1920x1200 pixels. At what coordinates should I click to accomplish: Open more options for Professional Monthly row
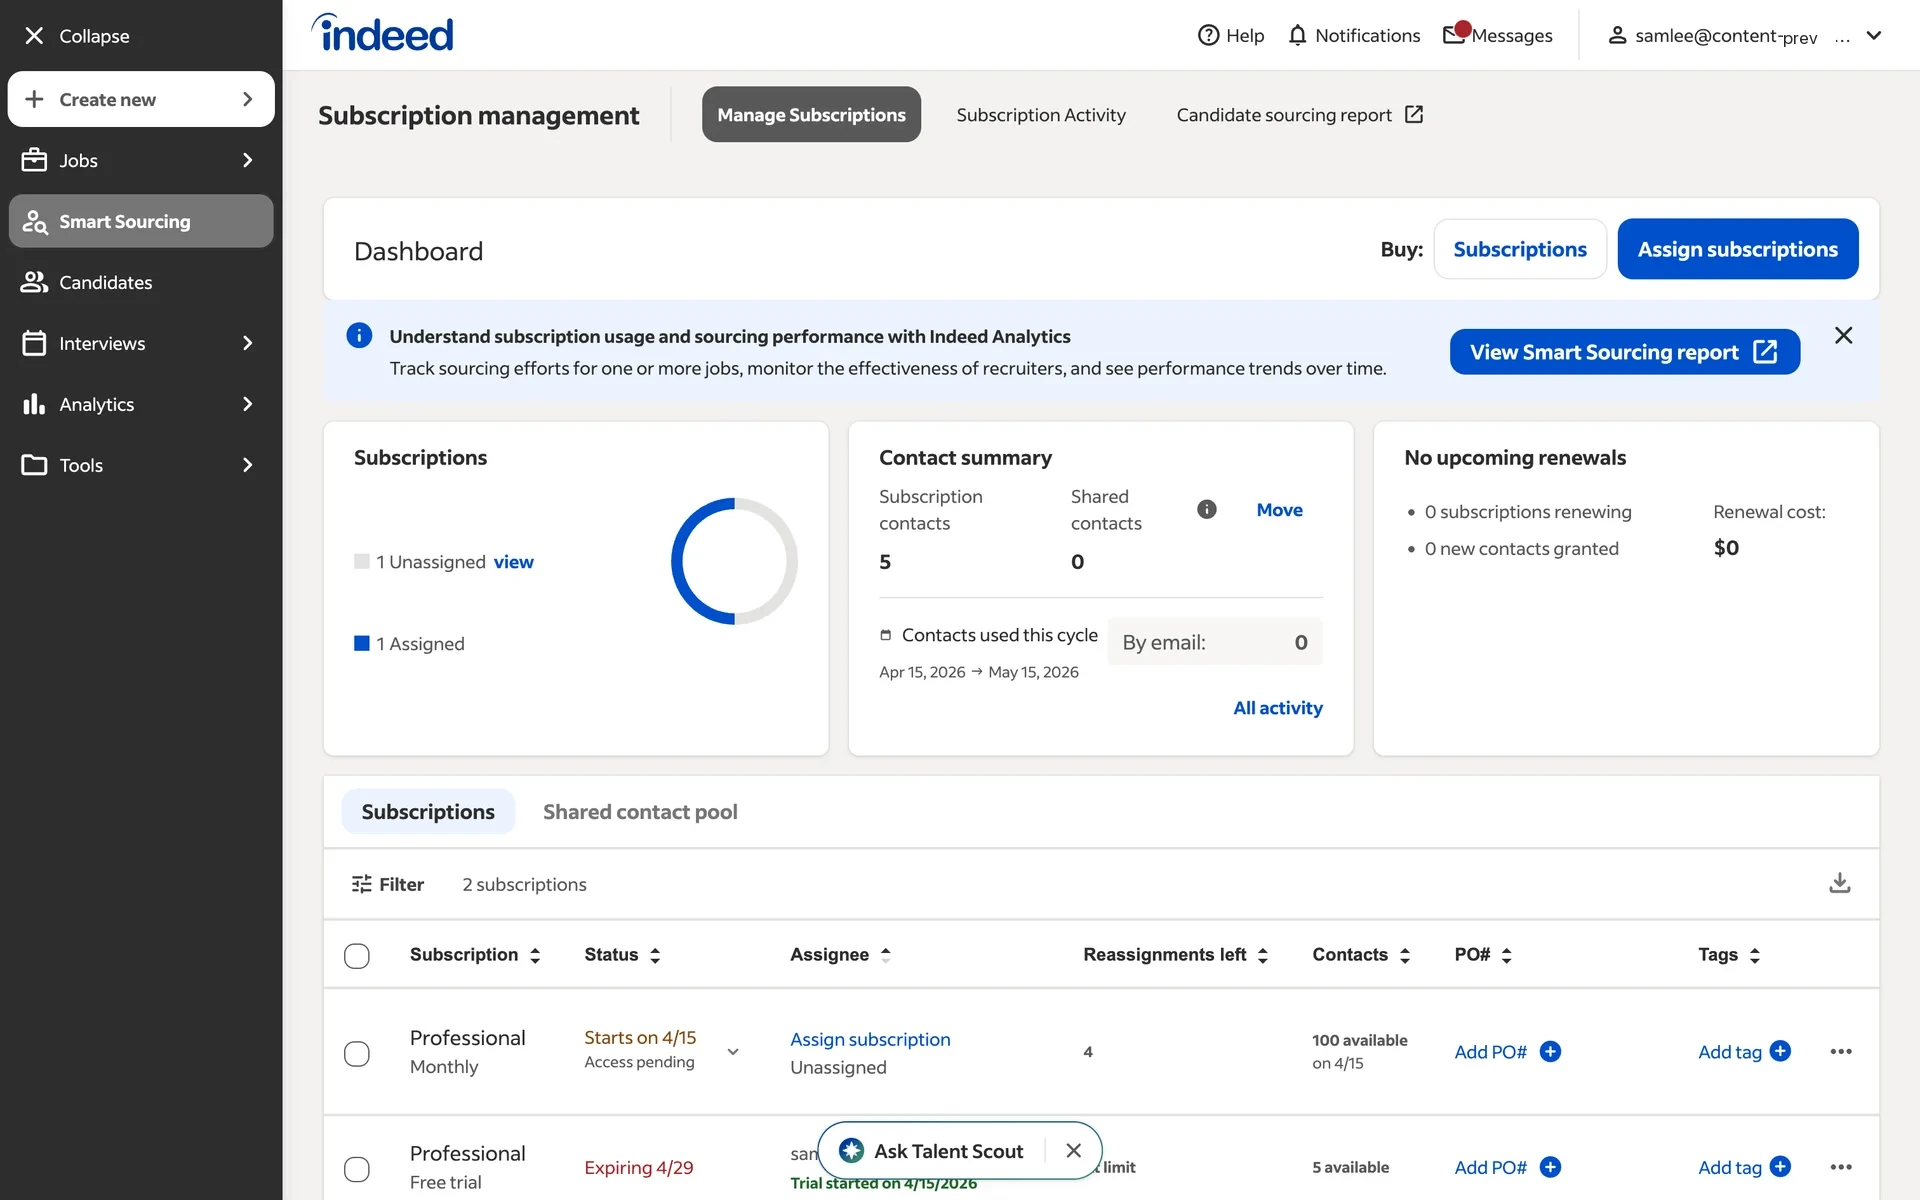(1841, 1051)
